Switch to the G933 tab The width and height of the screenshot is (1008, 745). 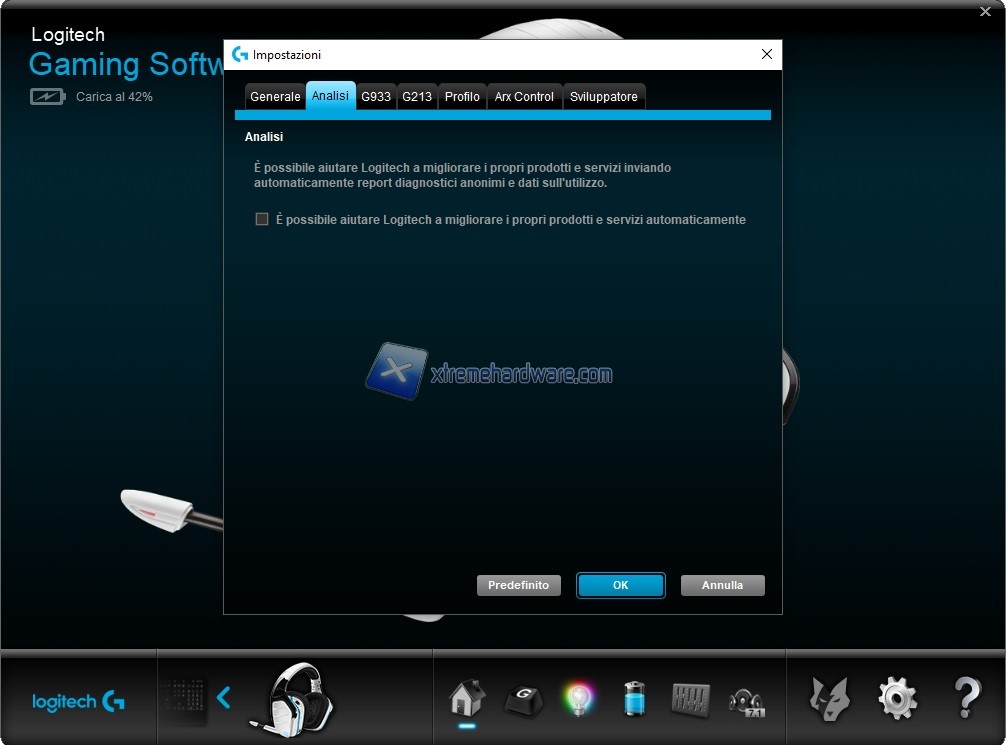pos(376,97)
